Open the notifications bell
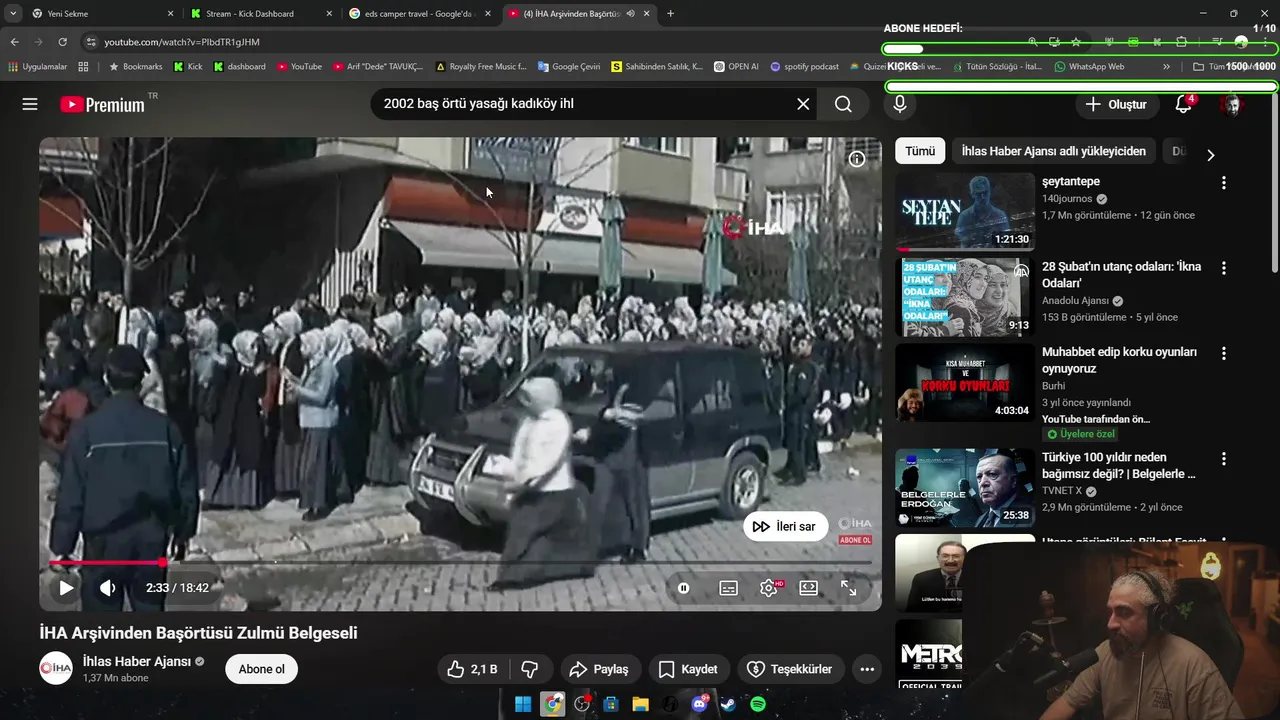The width and height of the screenshot is (1280, 720). 1184,104
